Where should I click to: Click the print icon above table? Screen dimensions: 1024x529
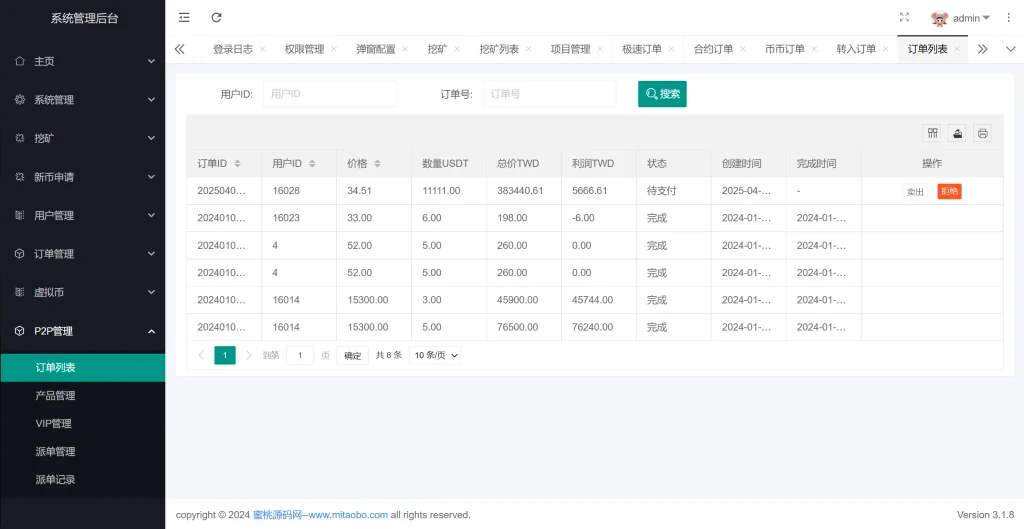pos(982,133)
